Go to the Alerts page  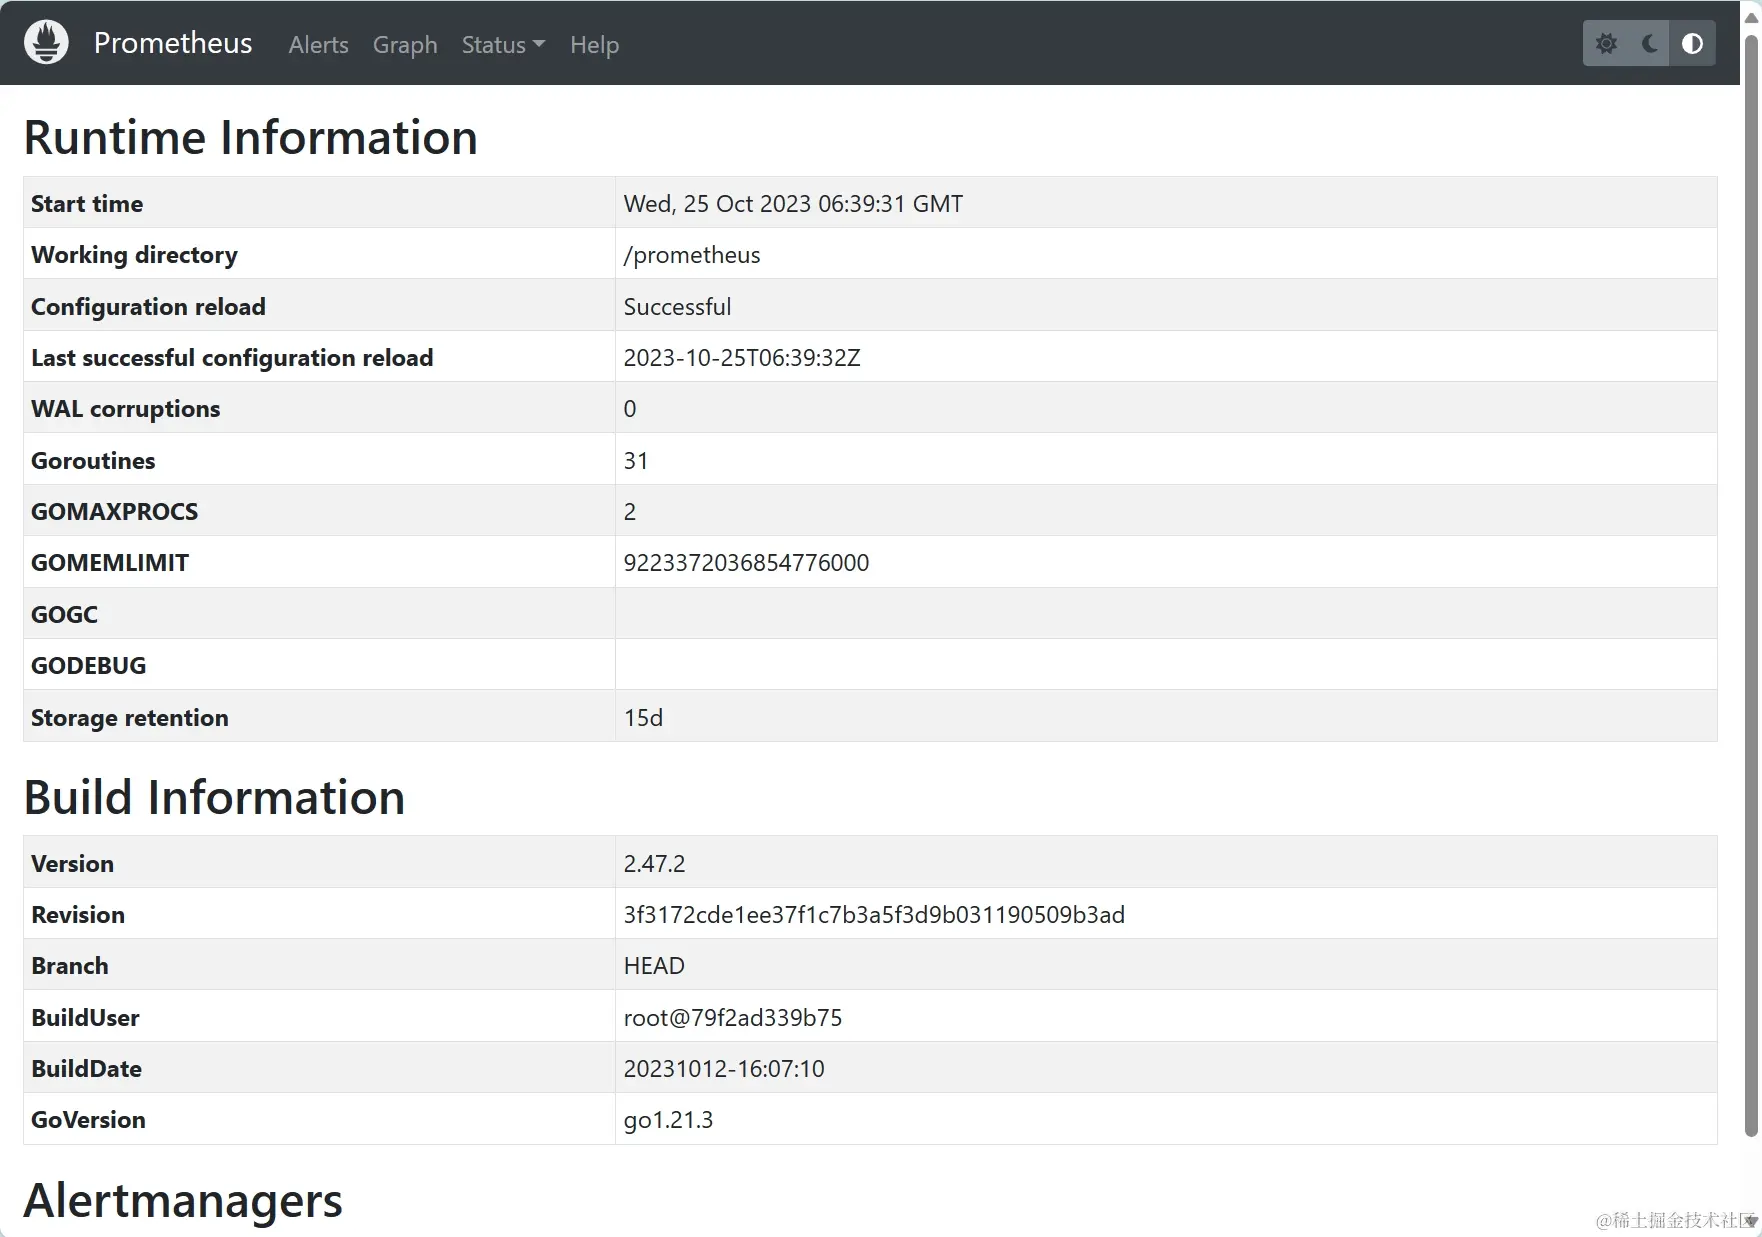[318, 45]
